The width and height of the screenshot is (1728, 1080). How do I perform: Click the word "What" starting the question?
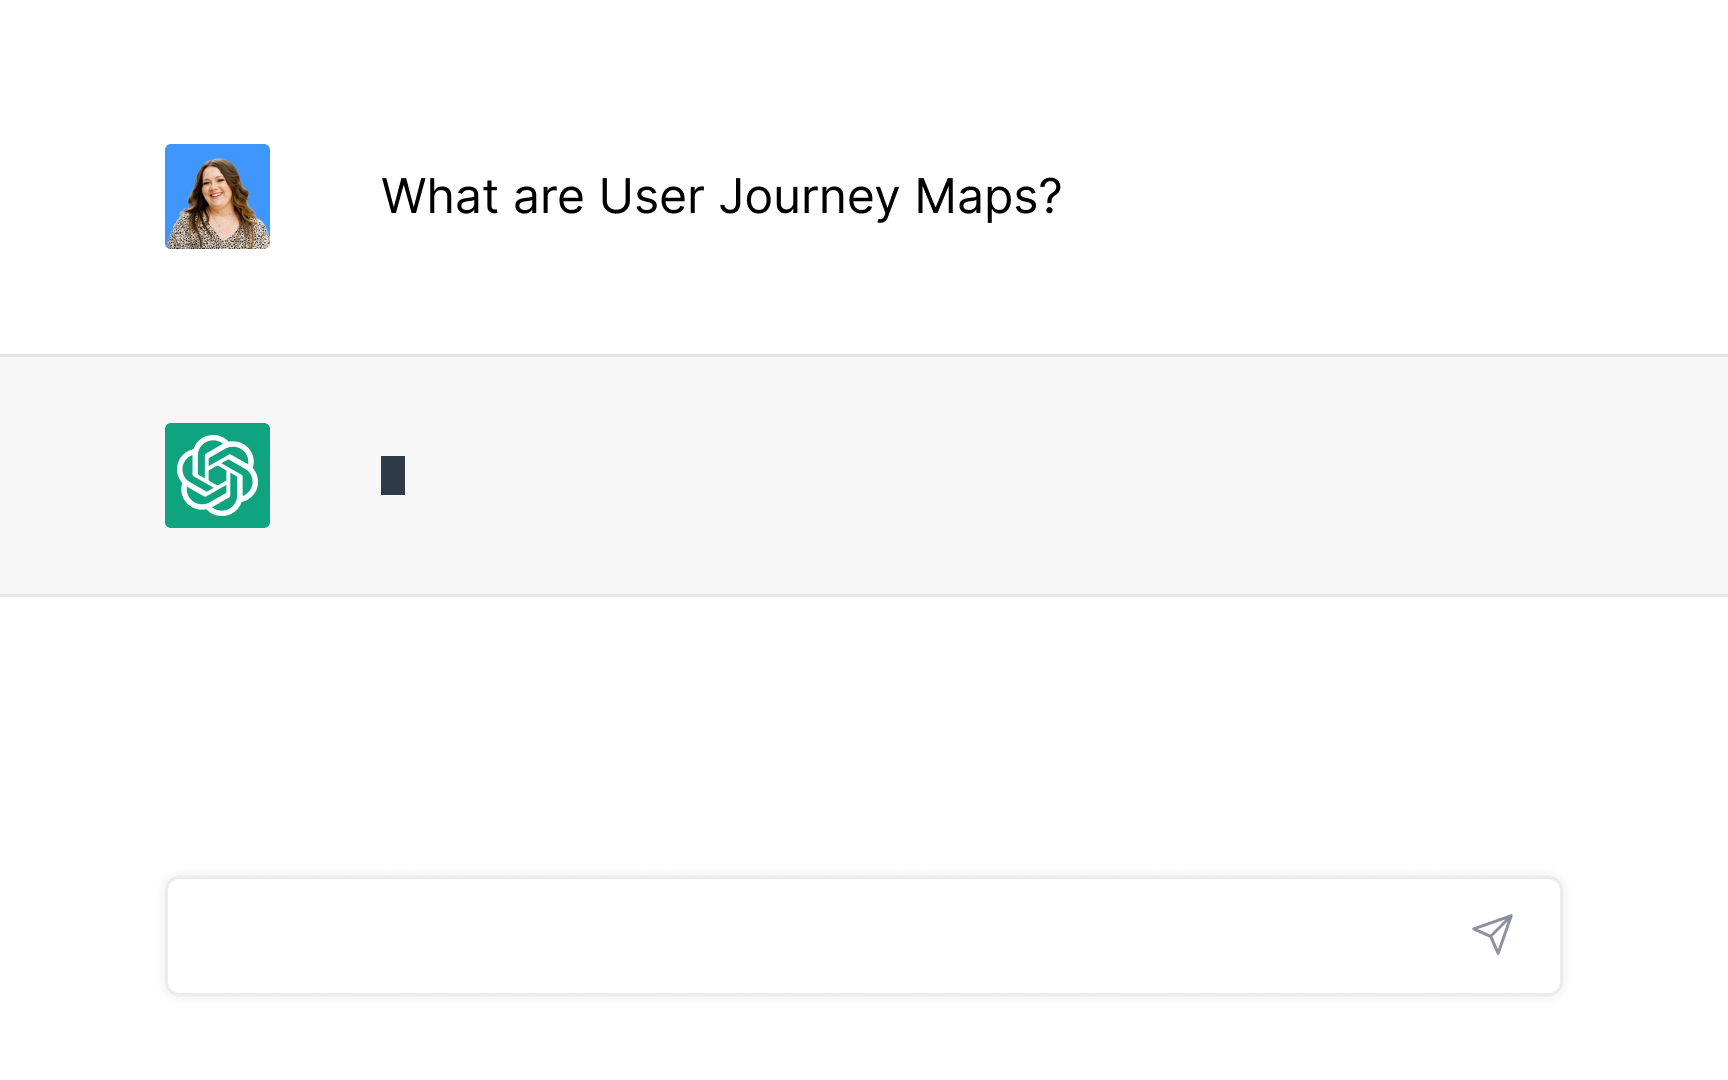440,196
